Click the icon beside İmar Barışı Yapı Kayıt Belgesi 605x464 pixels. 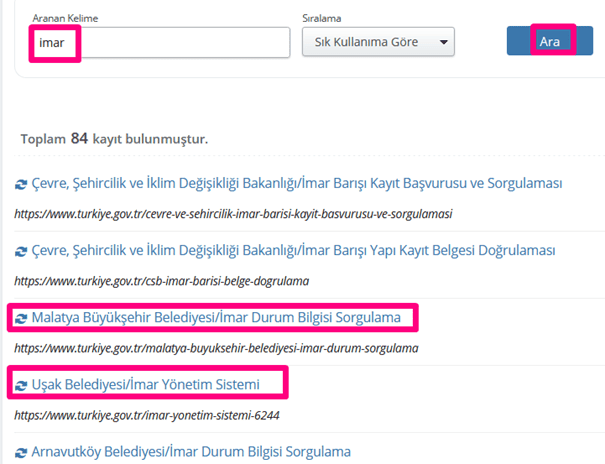coord(21,251)
